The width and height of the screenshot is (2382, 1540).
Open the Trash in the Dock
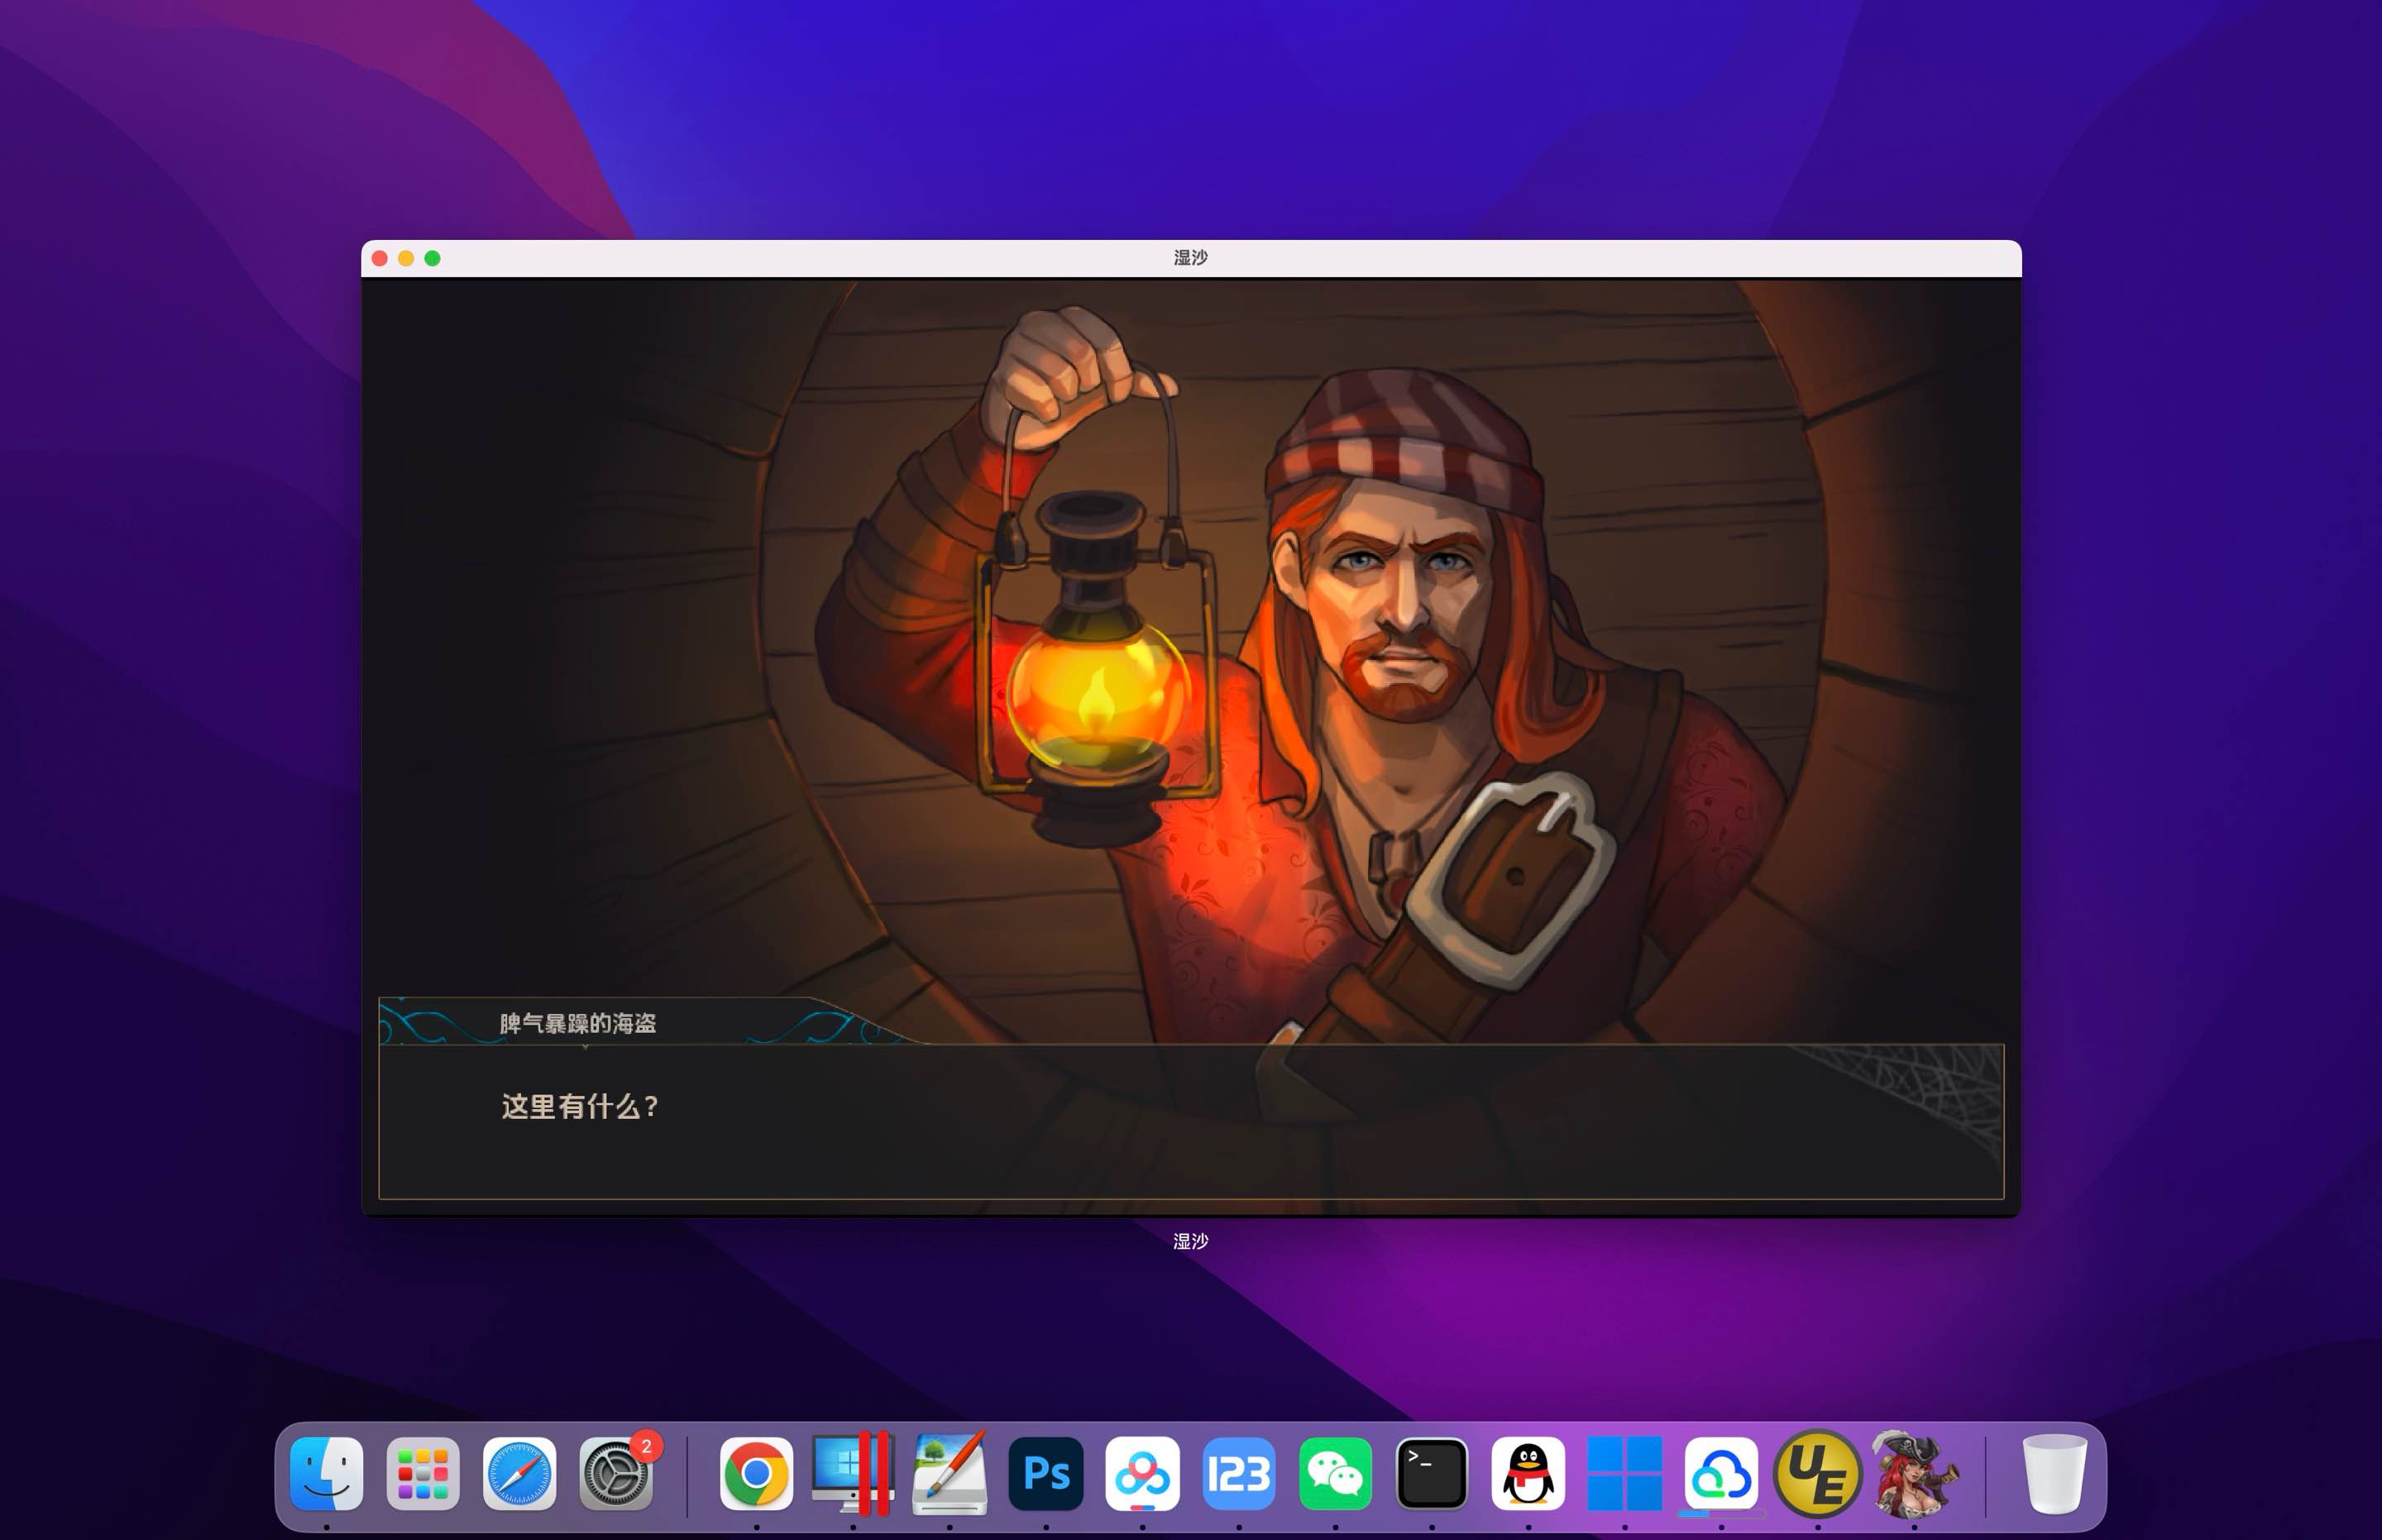[2055, 1473]
